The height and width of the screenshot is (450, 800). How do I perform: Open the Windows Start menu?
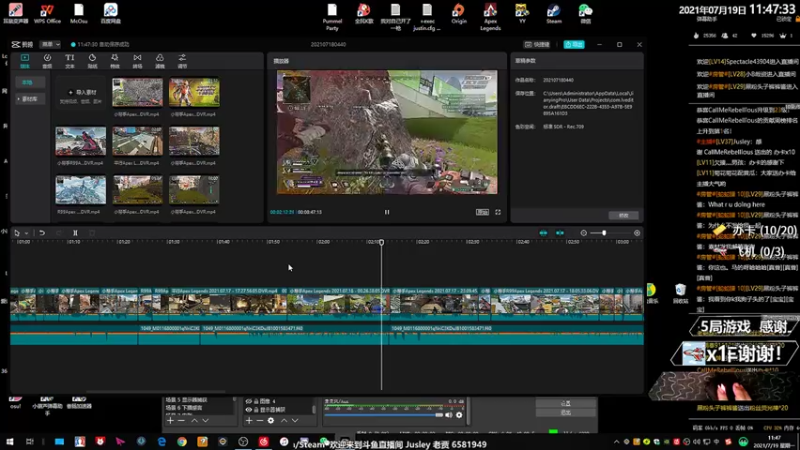pos(9,442)
